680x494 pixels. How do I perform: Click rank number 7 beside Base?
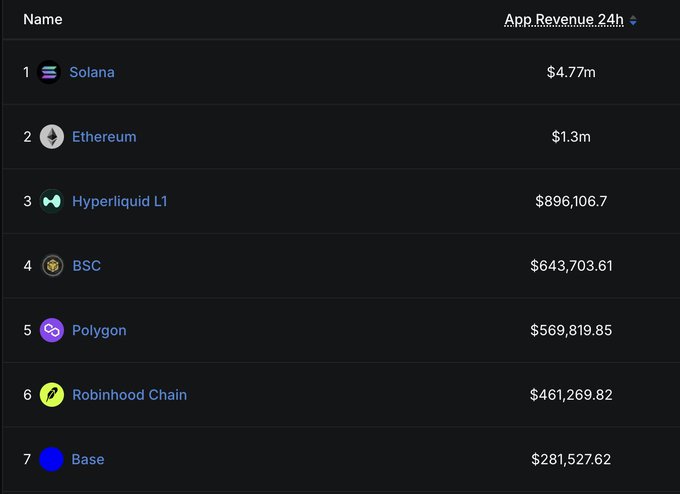click(x=27, y=459)
